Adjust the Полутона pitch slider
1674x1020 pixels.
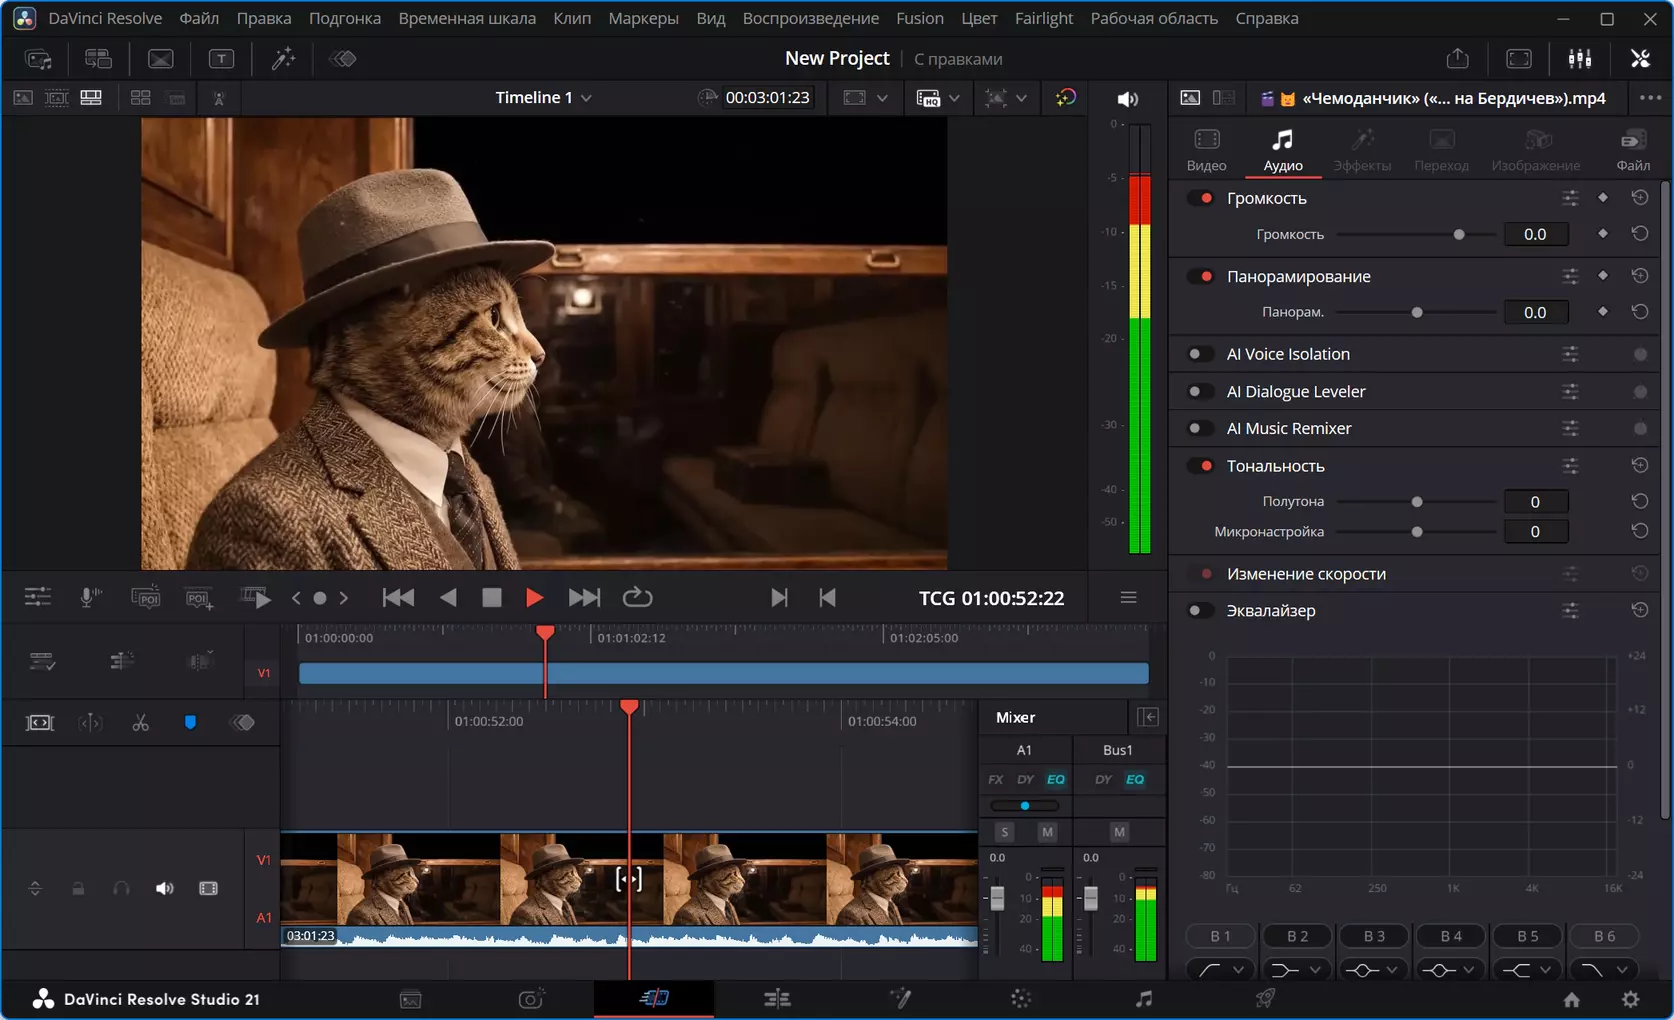(x=1416, y=502)
